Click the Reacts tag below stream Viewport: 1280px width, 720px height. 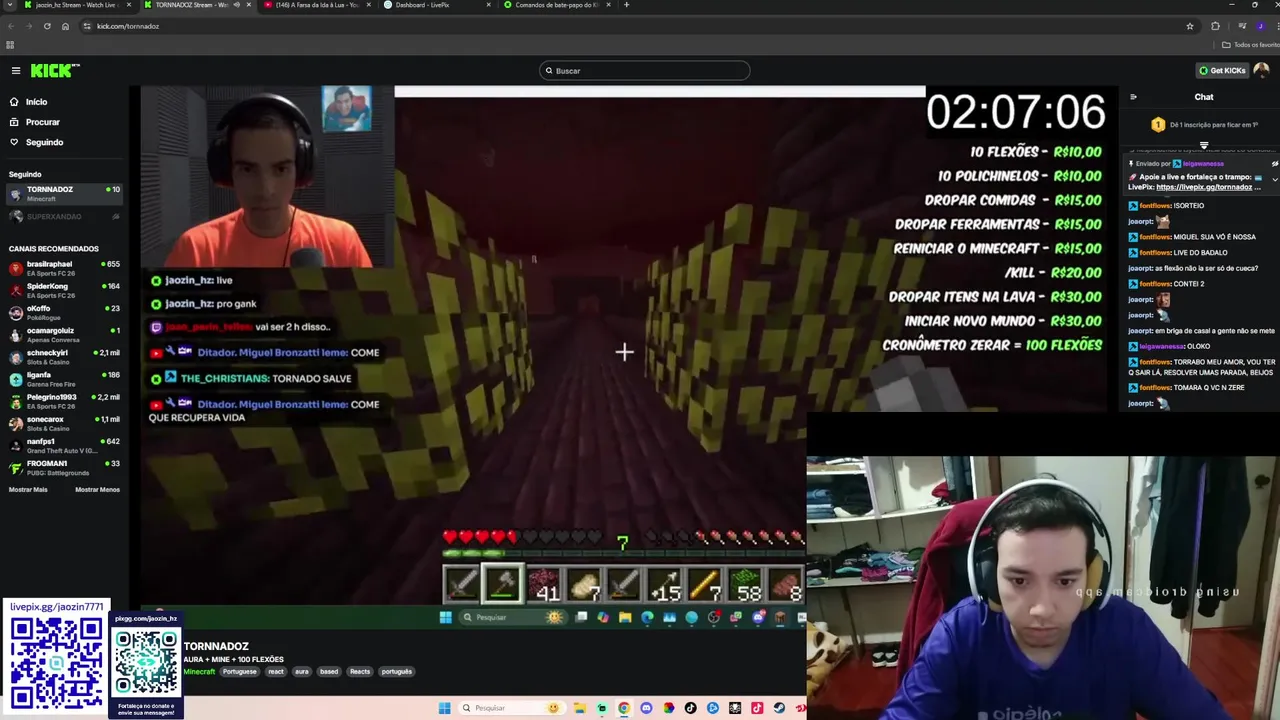click(360, 672)
